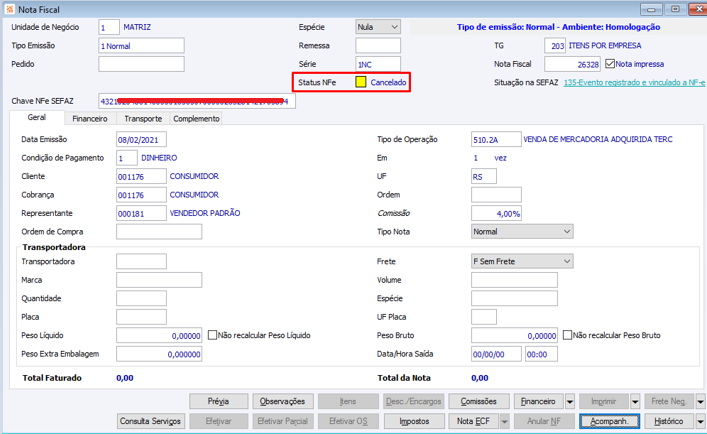Click the Placa input field

(141, 317)
